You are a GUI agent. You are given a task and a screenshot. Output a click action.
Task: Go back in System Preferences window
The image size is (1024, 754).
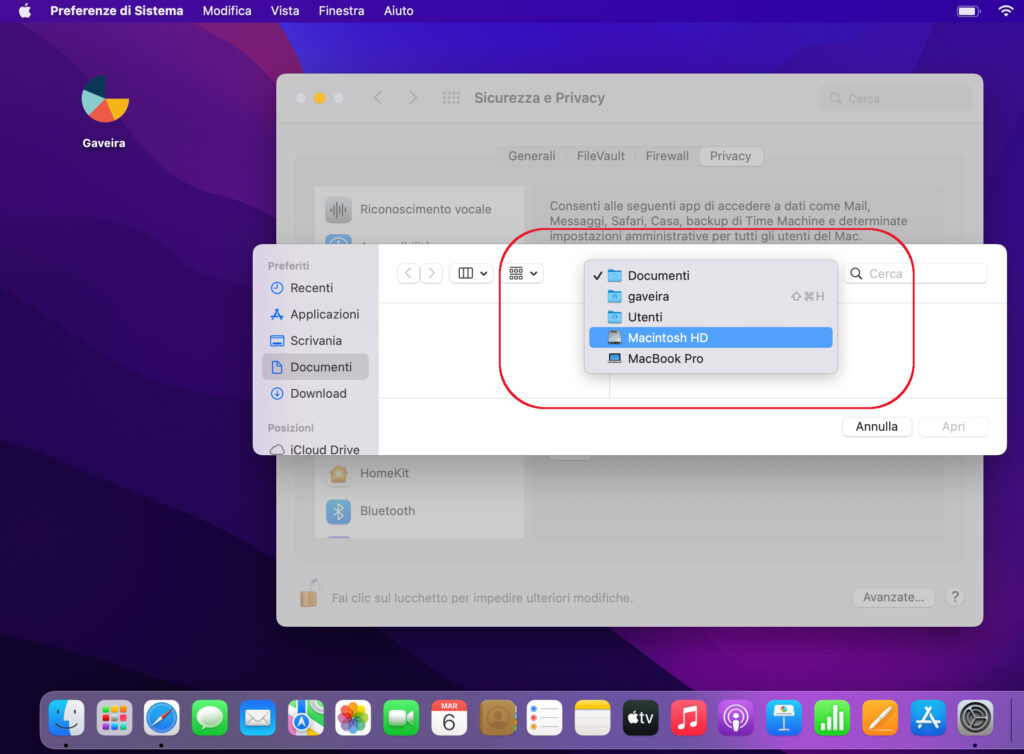pos(378,98)
